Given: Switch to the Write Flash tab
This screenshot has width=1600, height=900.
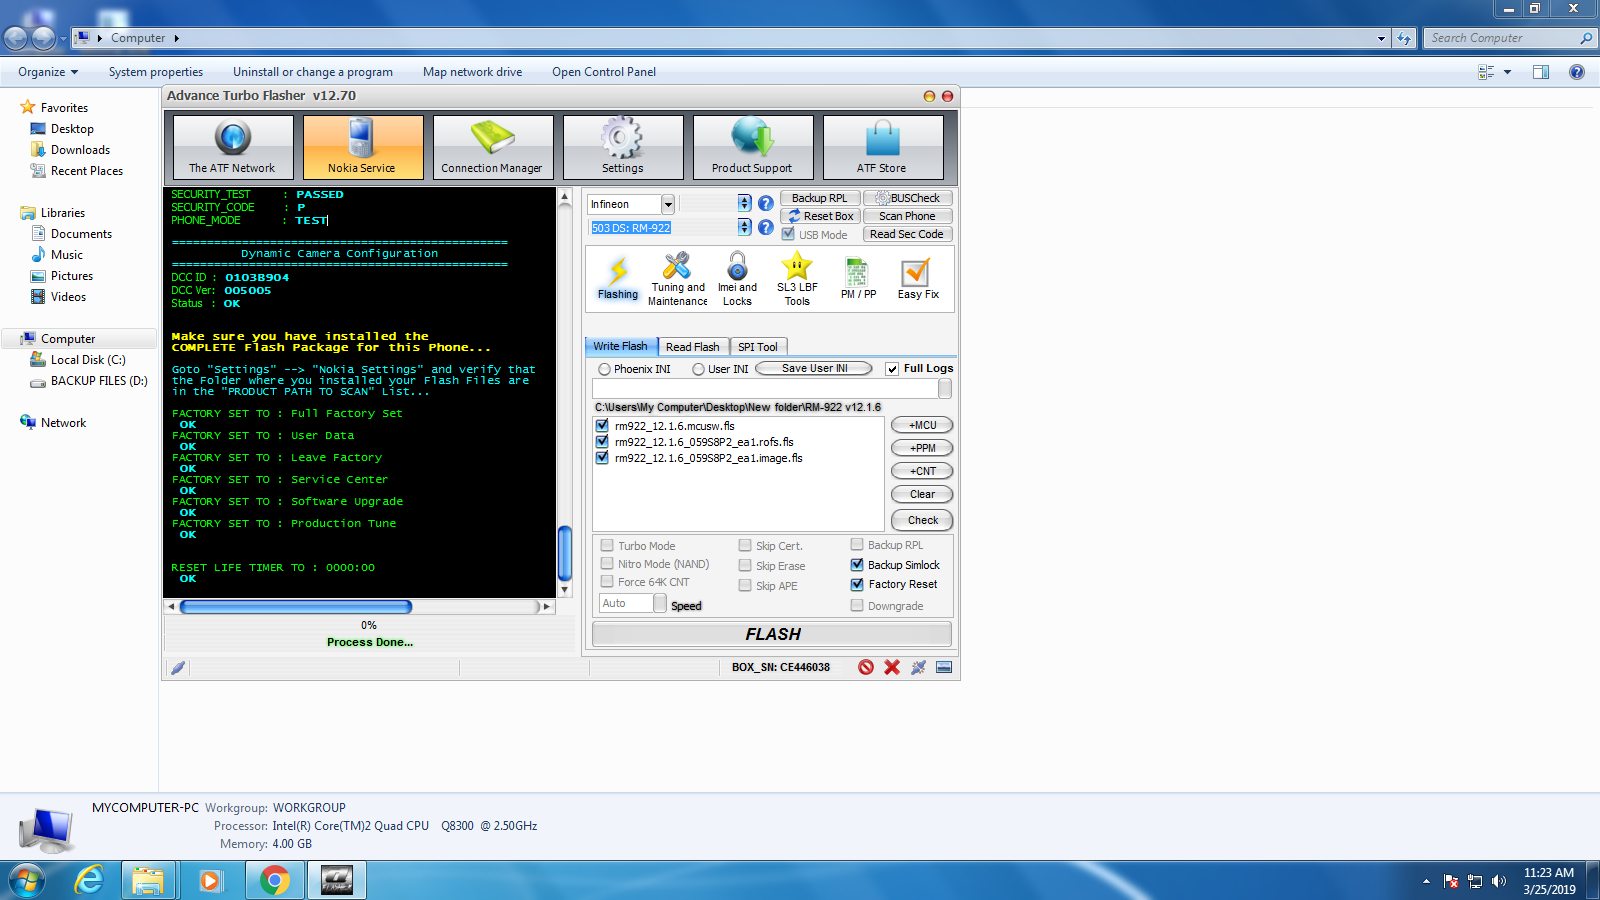Looking at the screenshot, I should [621, 346].
